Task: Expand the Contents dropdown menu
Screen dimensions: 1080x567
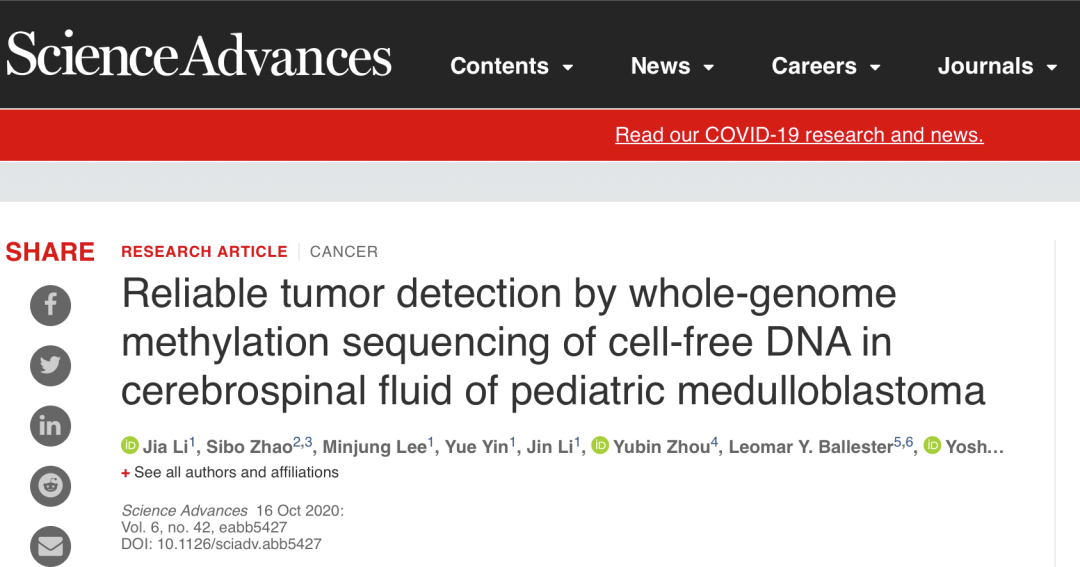Action: pyautogui.click(x=512, y=66)
